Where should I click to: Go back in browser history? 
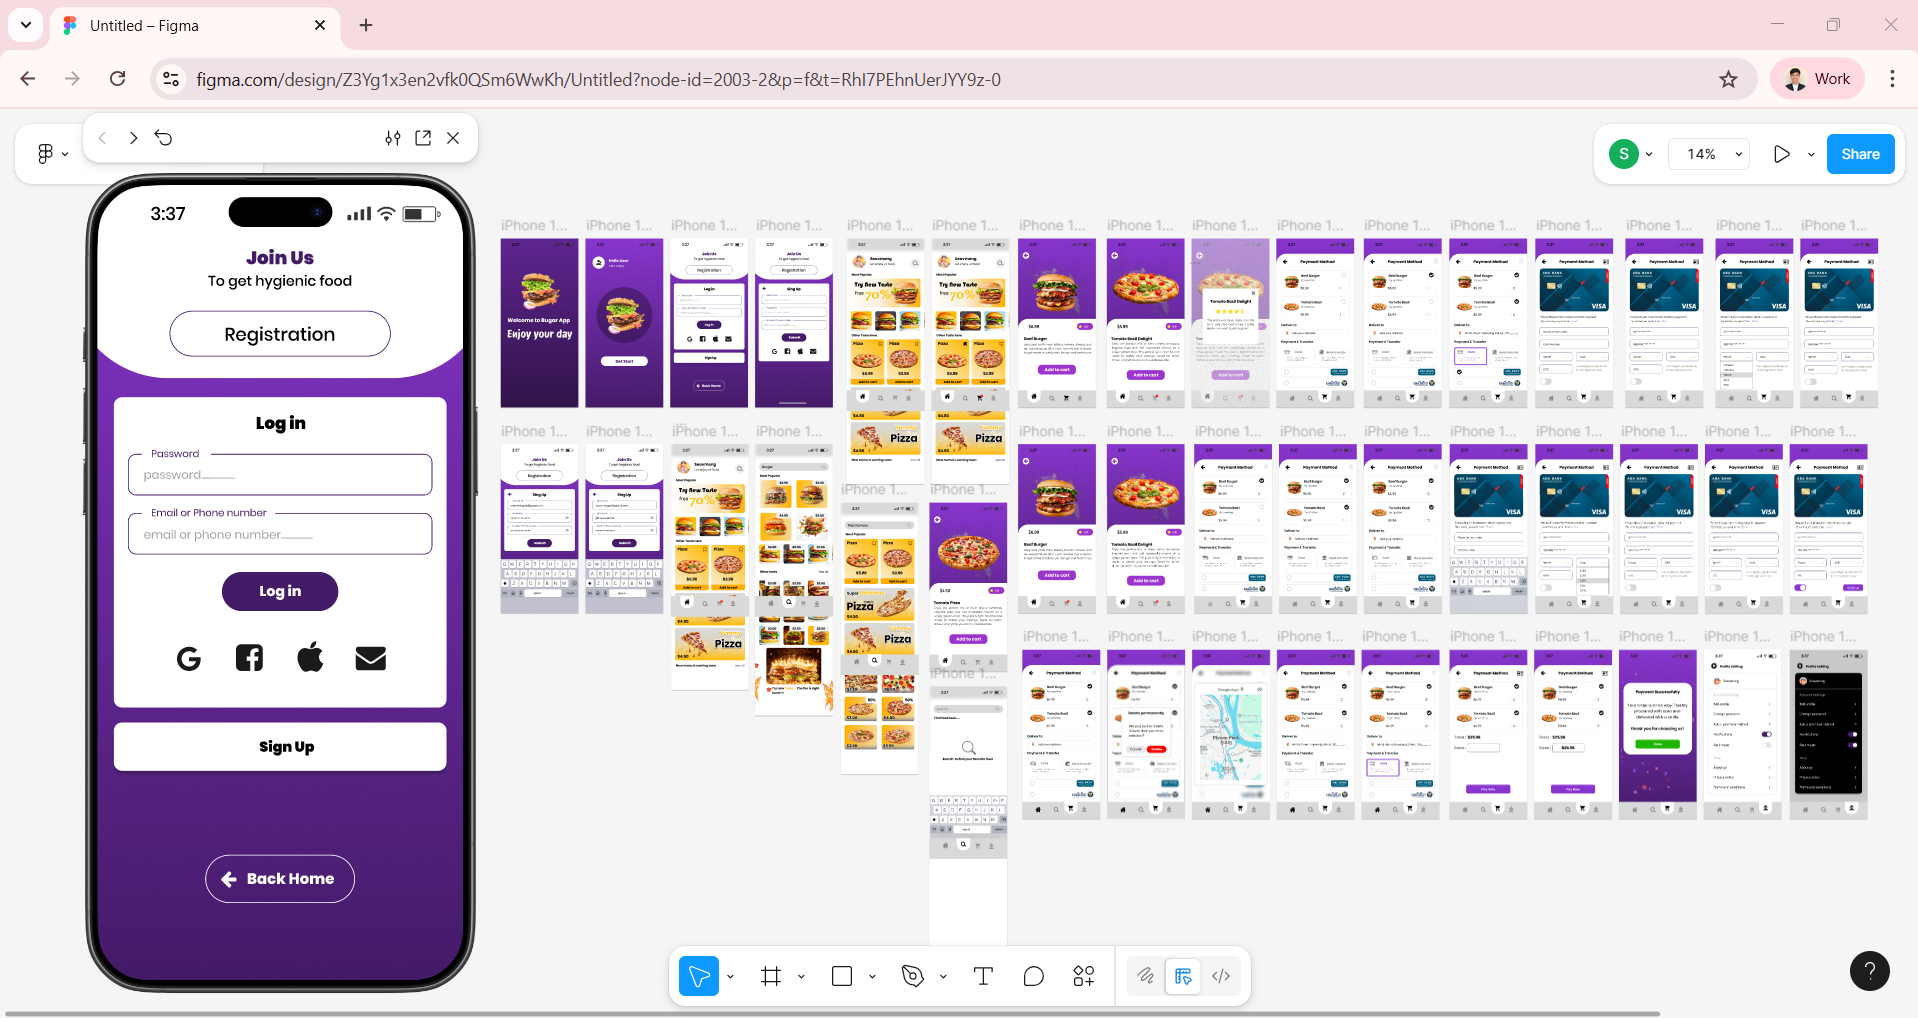tap(28, 79)
